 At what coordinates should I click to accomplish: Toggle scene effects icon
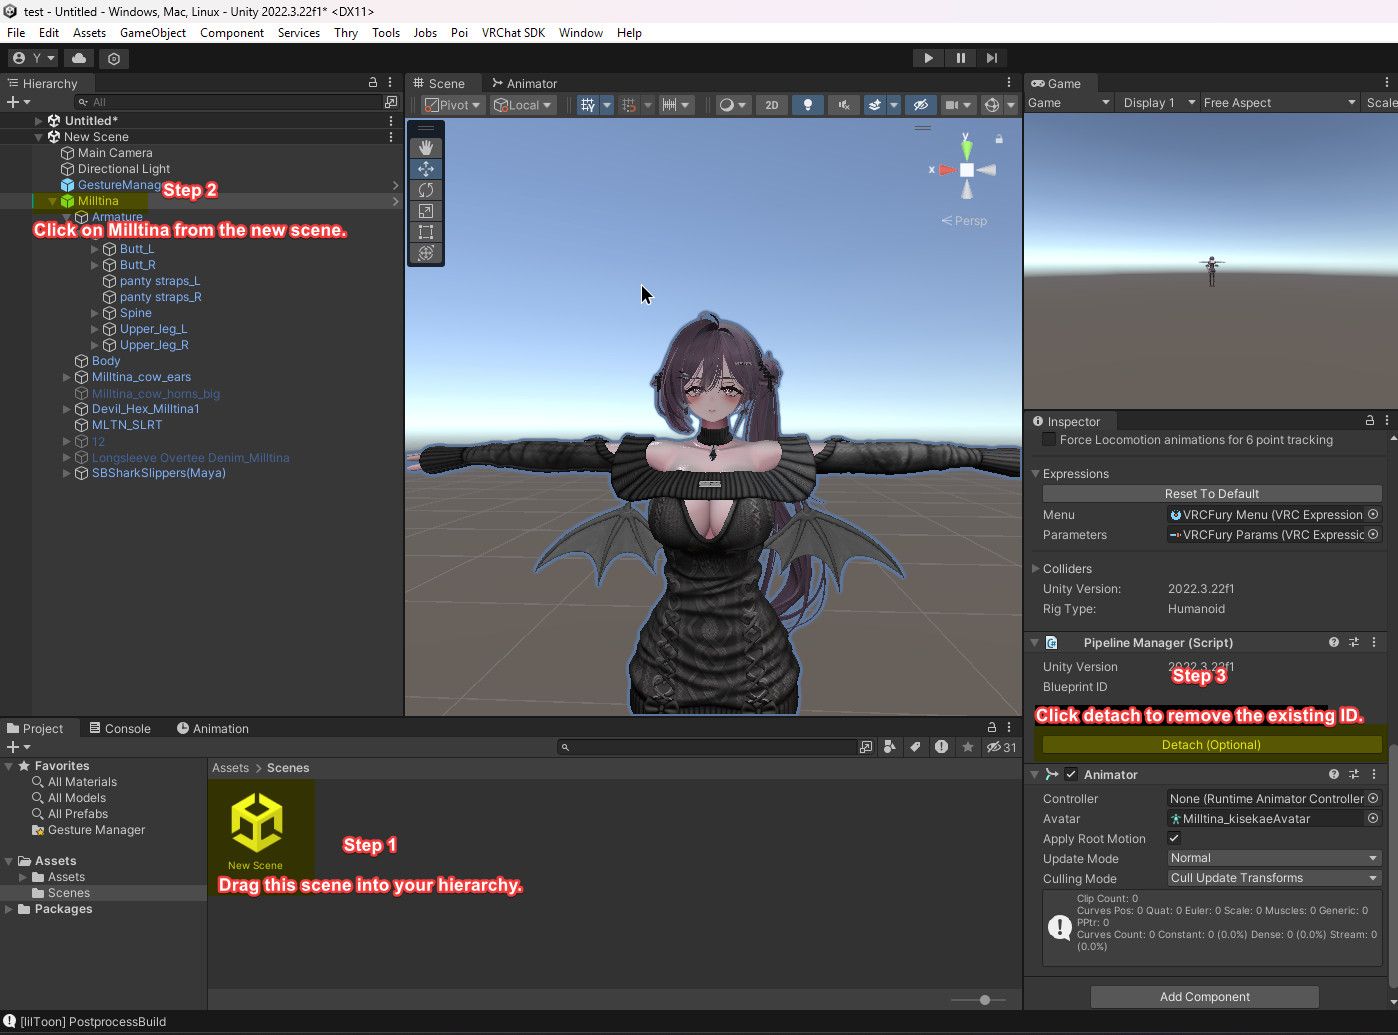click(x=874, y=105)
